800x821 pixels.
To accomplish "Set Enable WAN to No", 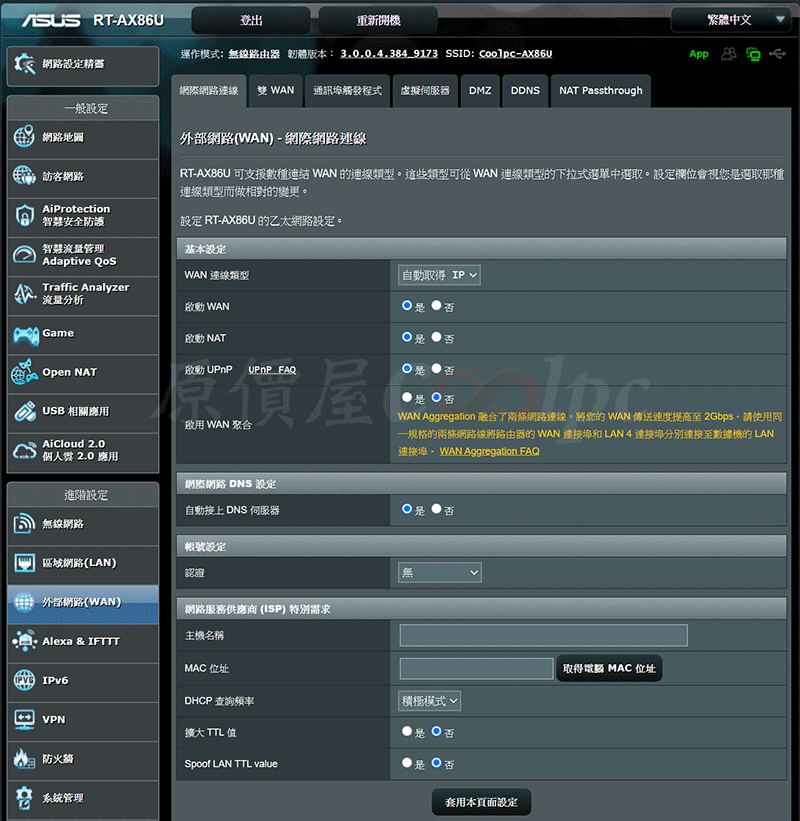I will 436,305.
